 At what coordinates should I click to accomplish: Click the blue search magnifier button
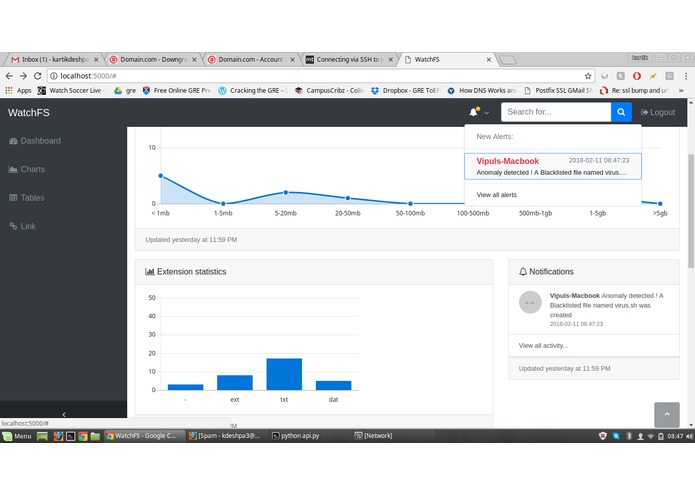621,112
